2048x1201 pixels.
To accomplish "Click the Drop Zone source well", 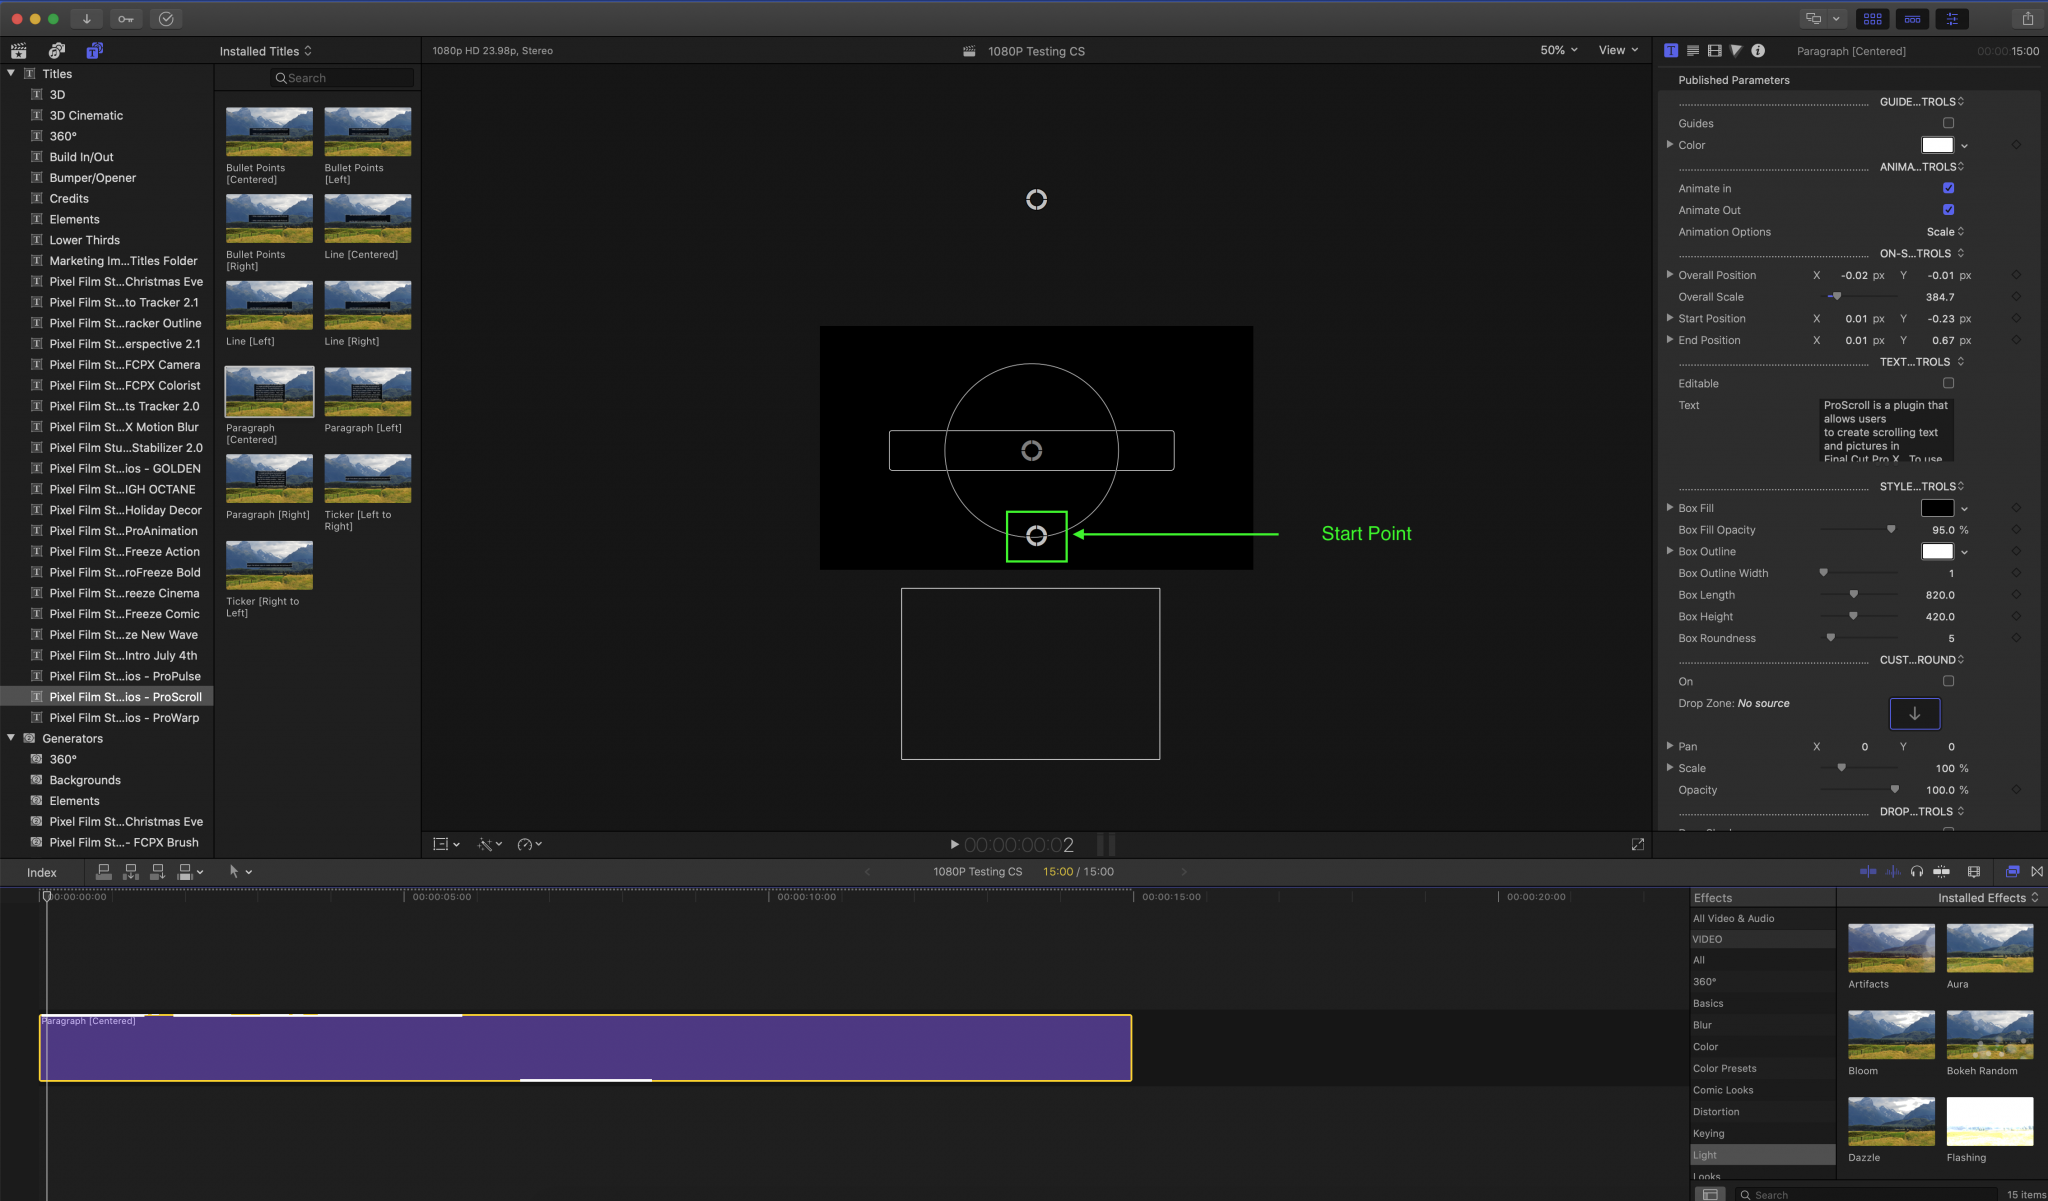I will point(1914,714).
